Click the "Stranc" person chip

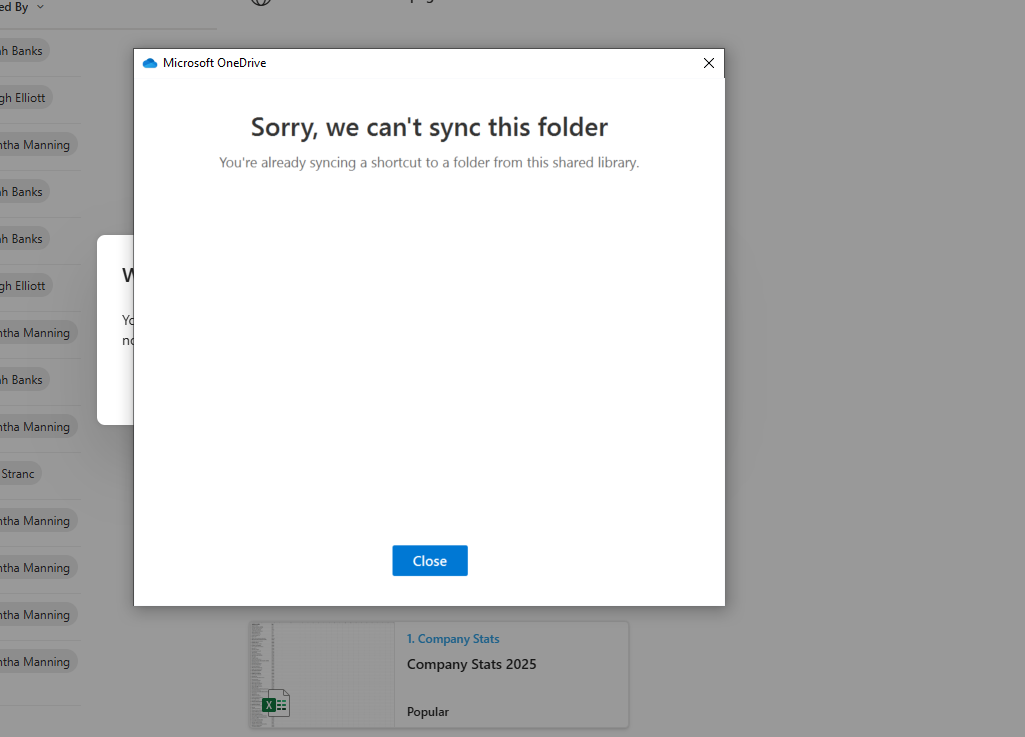(x=18, y=473)
